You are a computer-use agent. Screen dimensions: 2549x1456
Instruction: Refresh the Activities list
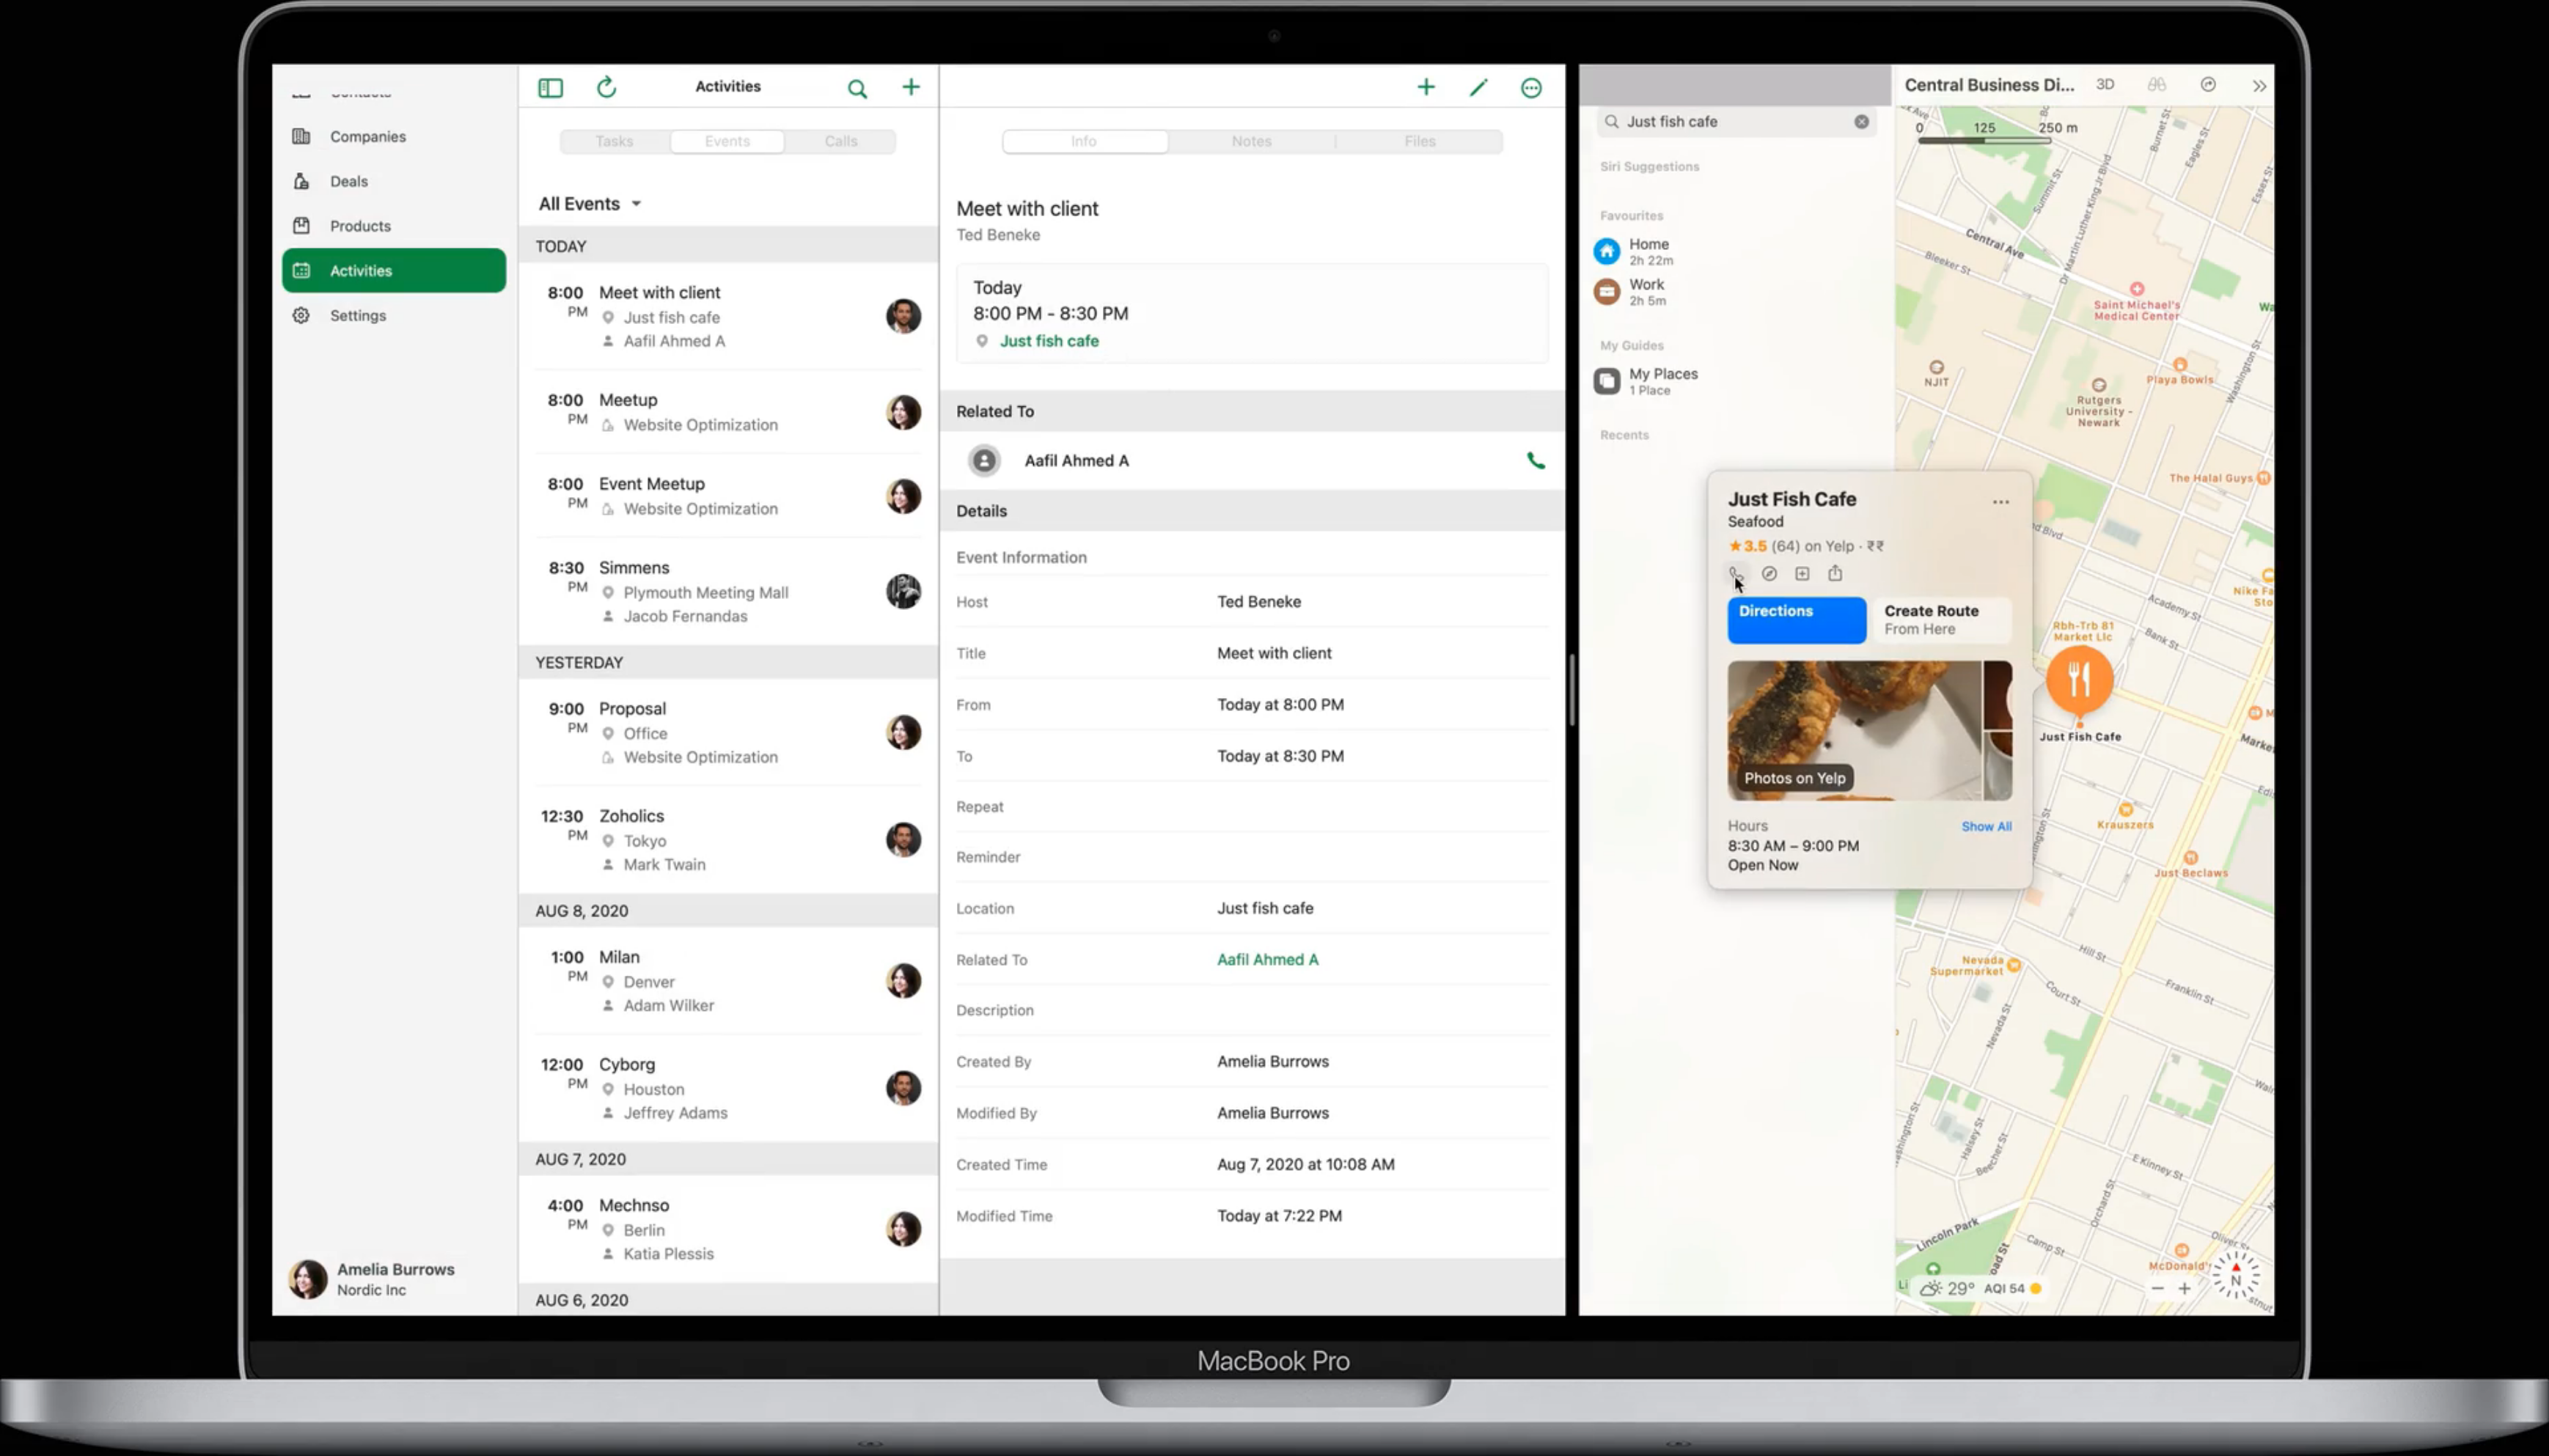click(607, 87)
